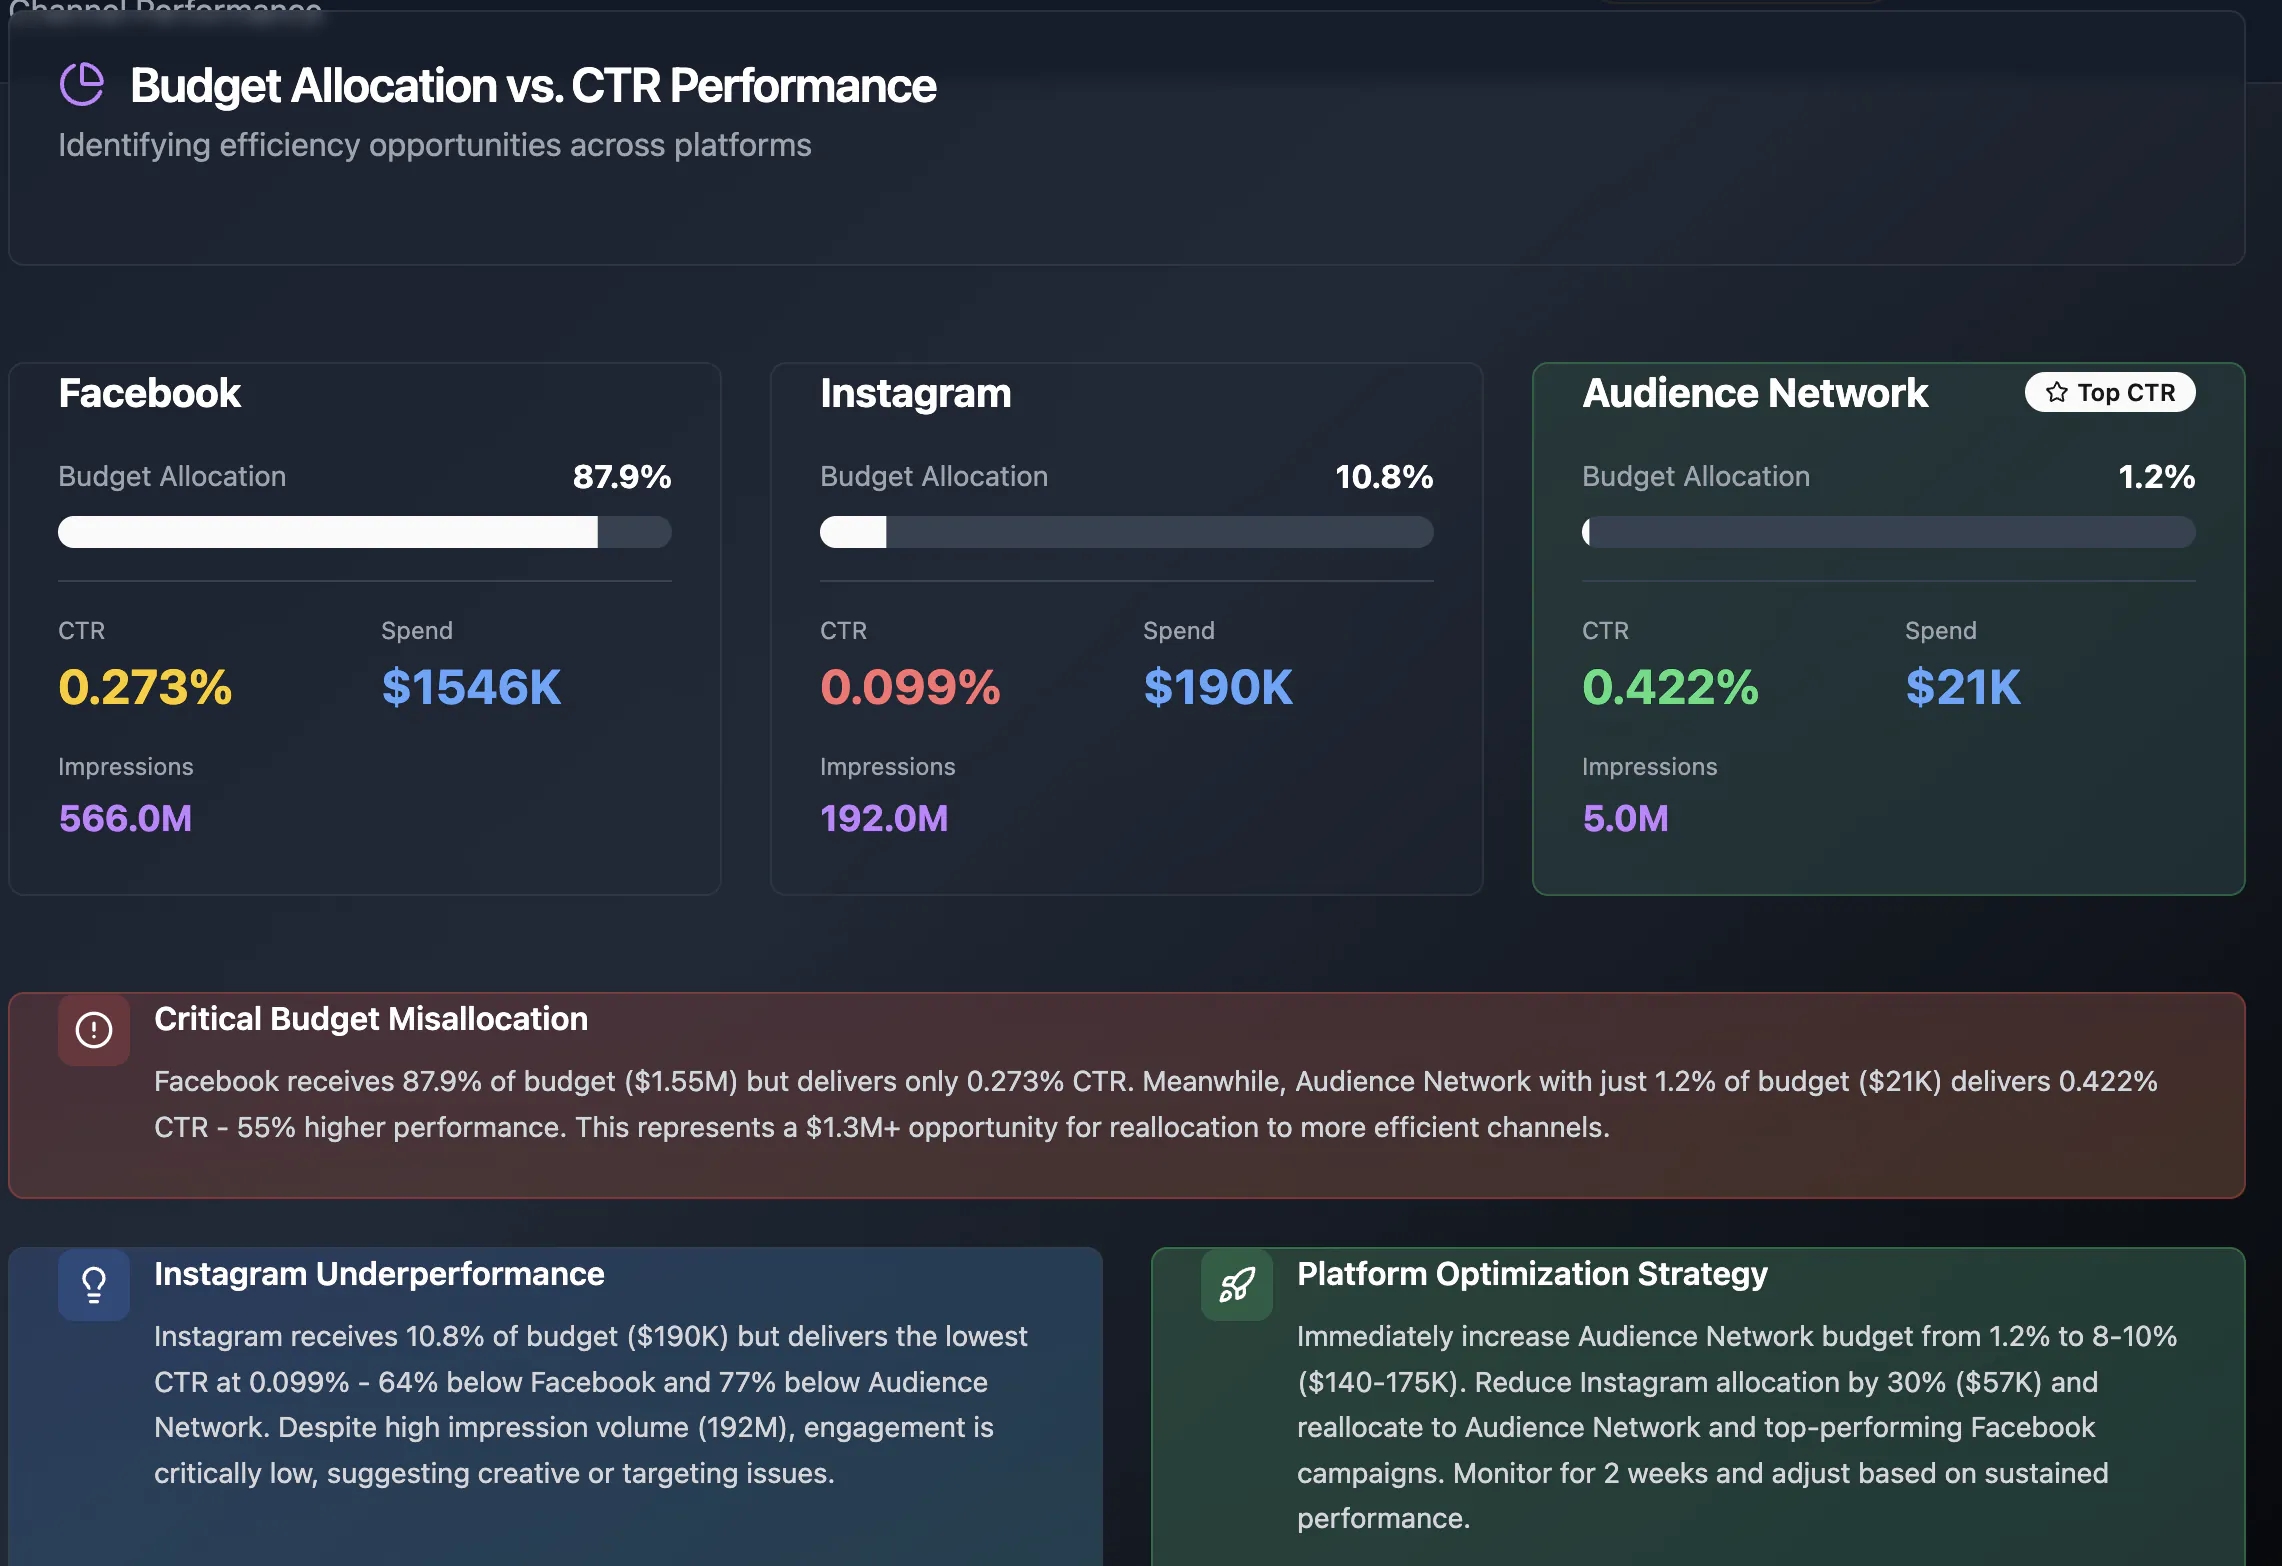The width and height of the screenshot is (2282, 1566).
Task: Click the $1546K spend figure
Action: [x=471, y=687]
